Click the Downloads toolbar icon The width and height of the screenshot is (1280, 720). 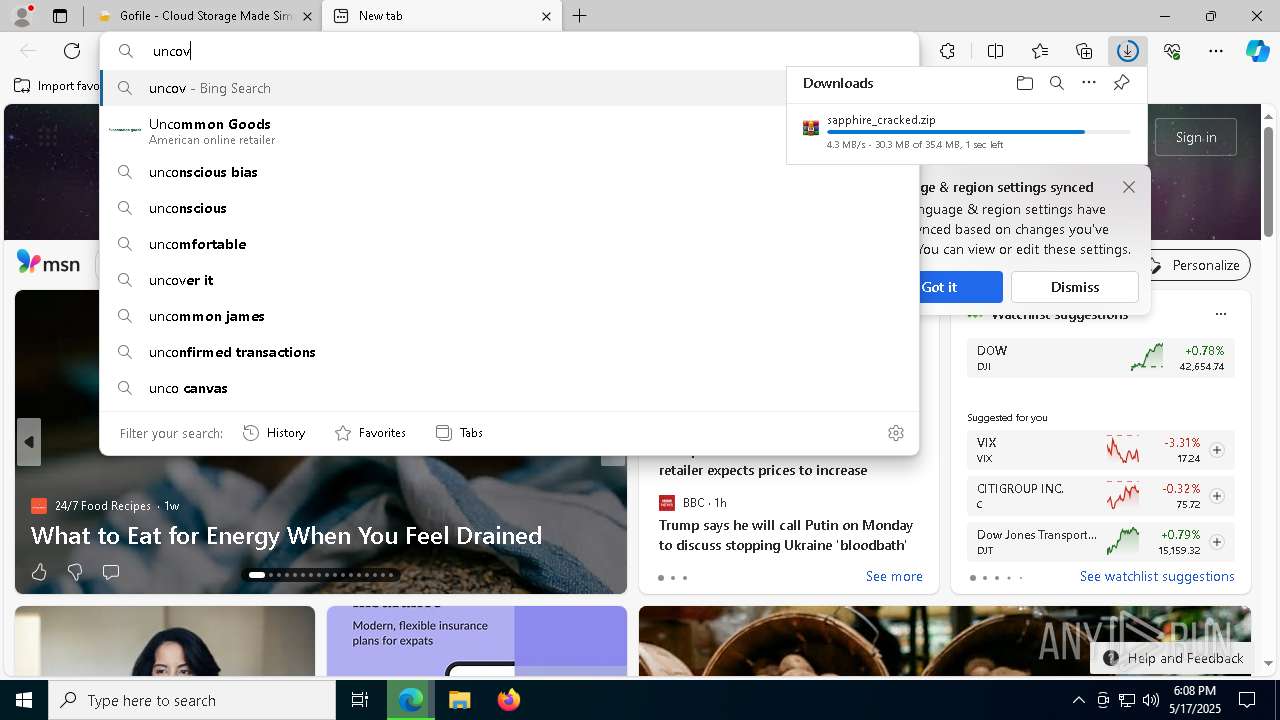1128,51
